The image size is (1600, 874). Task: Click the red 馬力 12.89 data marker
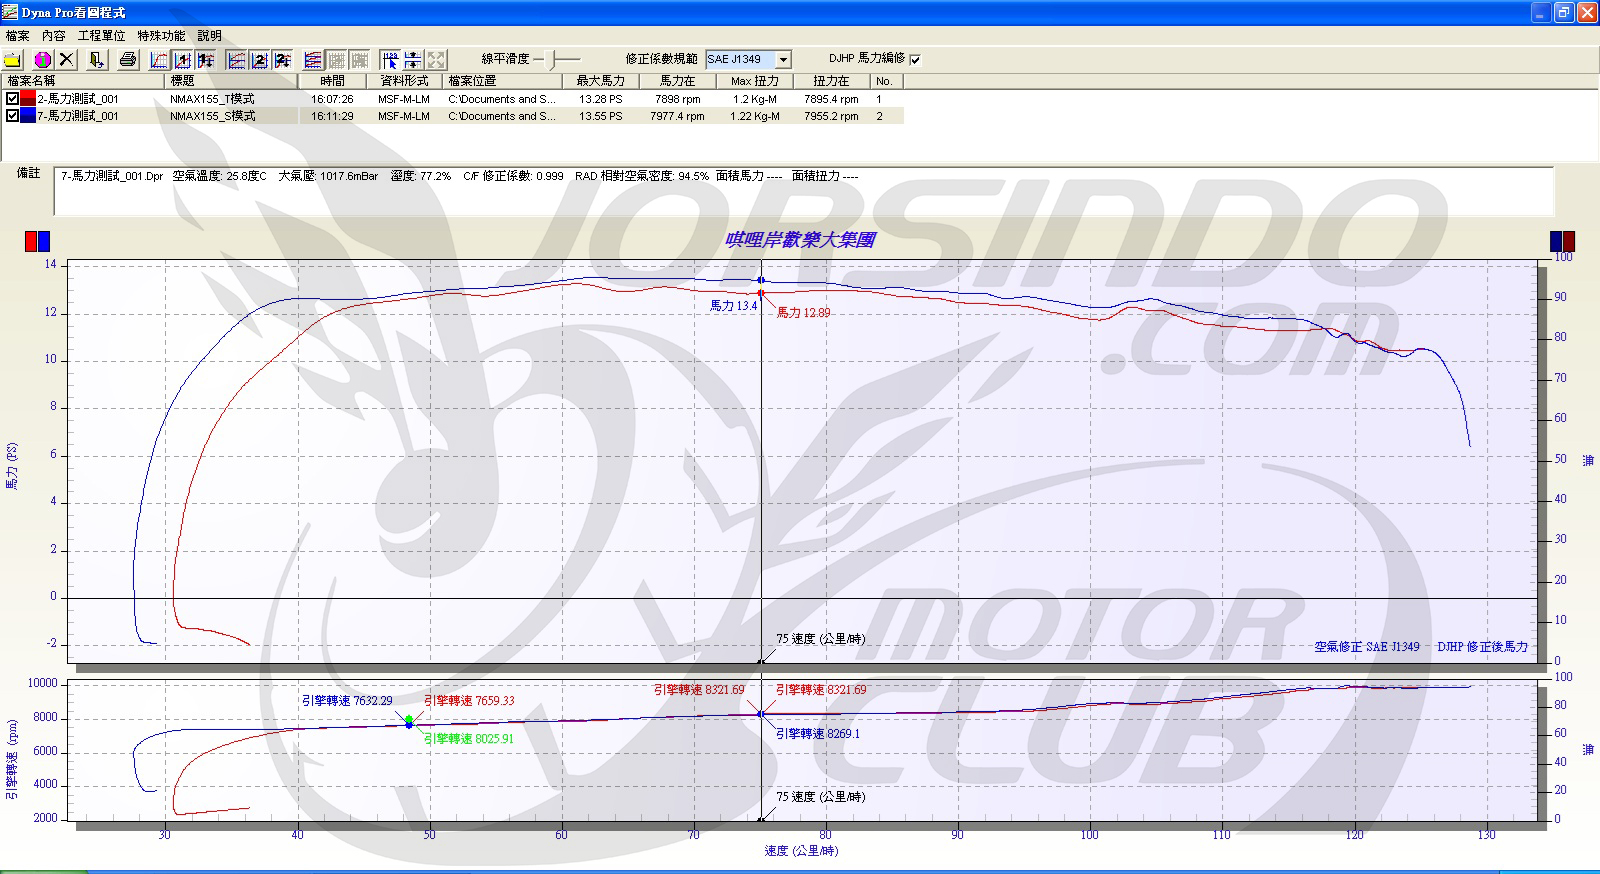coord(761,293)
